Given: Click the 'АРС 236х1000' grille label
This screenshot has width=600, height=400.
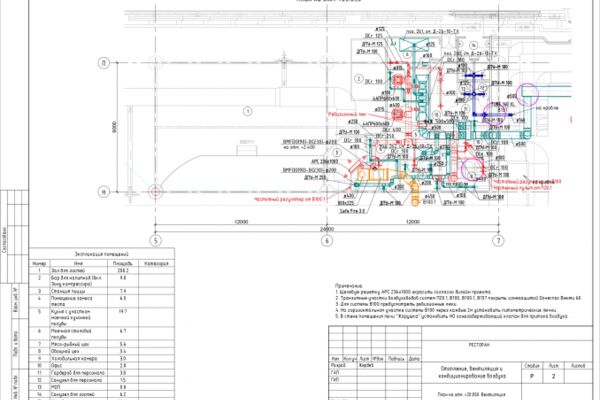Looking at the screenshot, I should [325, 162].
